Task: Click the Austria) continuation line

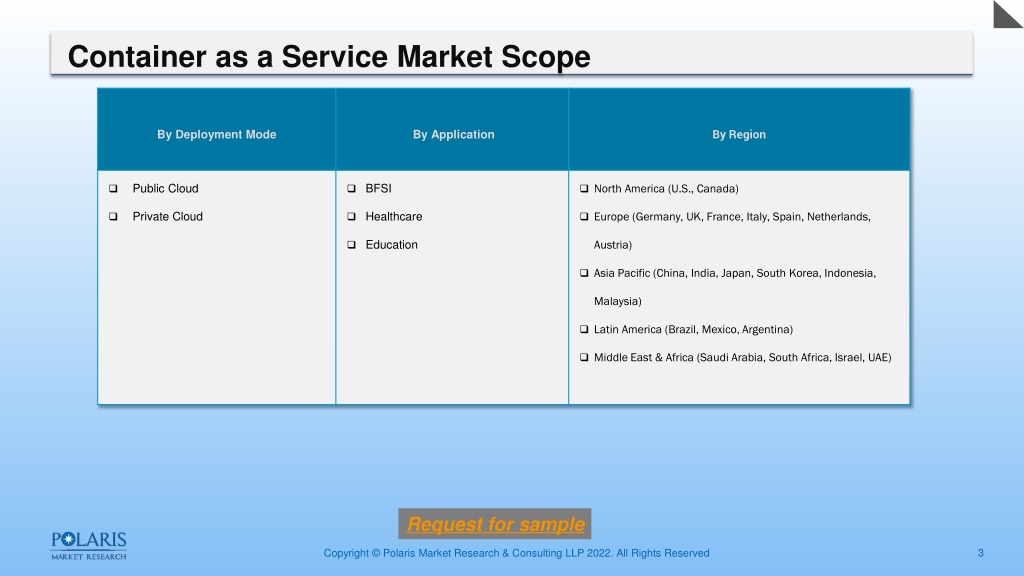Action: click(x=613, y=245)
